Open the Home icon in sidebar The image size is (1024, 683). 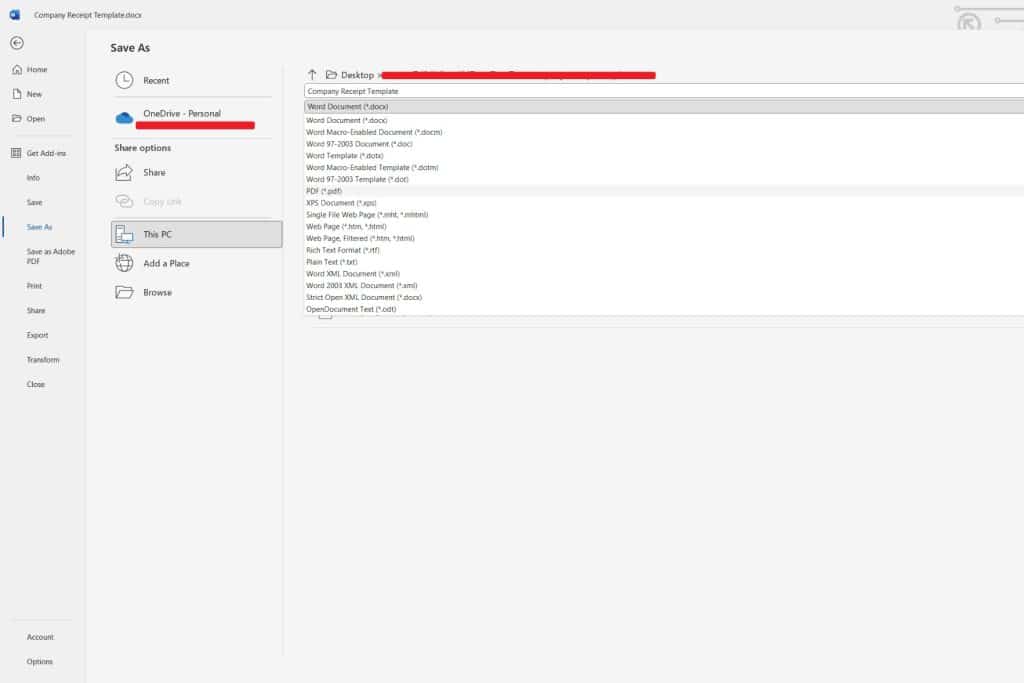pyautogui.click(x=18, y=69)
